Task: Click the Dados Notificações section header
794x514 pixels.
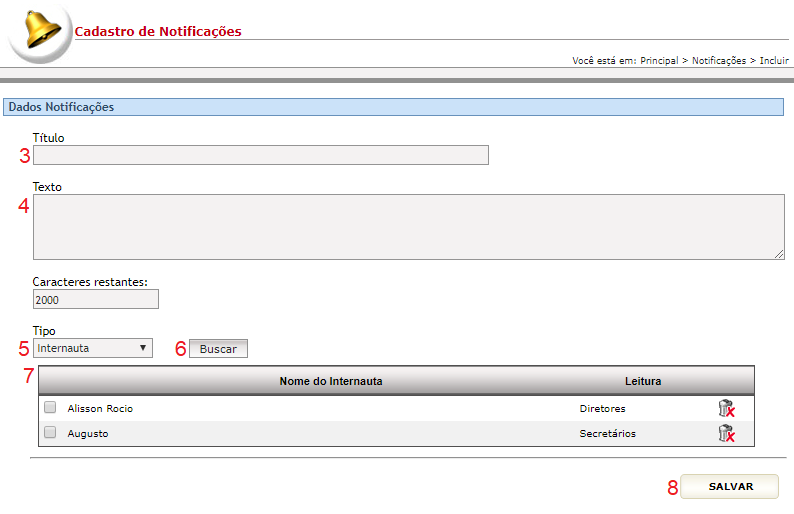Action: pyautogui.click(x=393, y=107)
